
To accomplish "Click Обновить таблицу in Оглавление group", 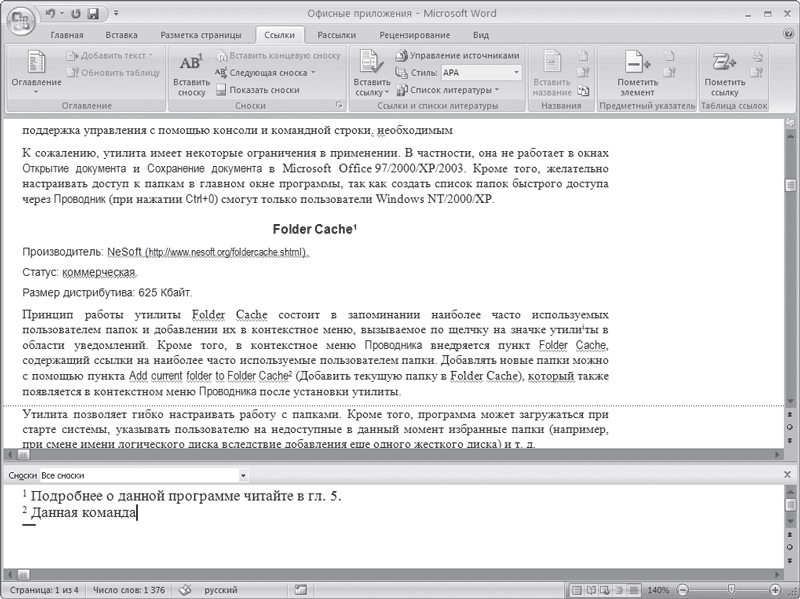I will click(113, 72).
